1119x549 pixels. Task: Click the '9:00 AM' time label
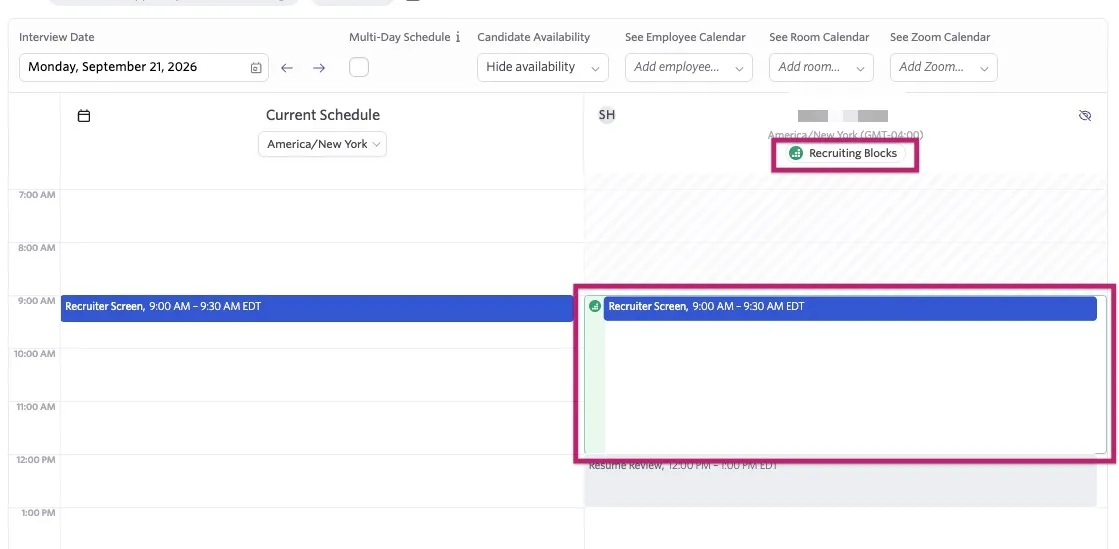click(35, 301)
